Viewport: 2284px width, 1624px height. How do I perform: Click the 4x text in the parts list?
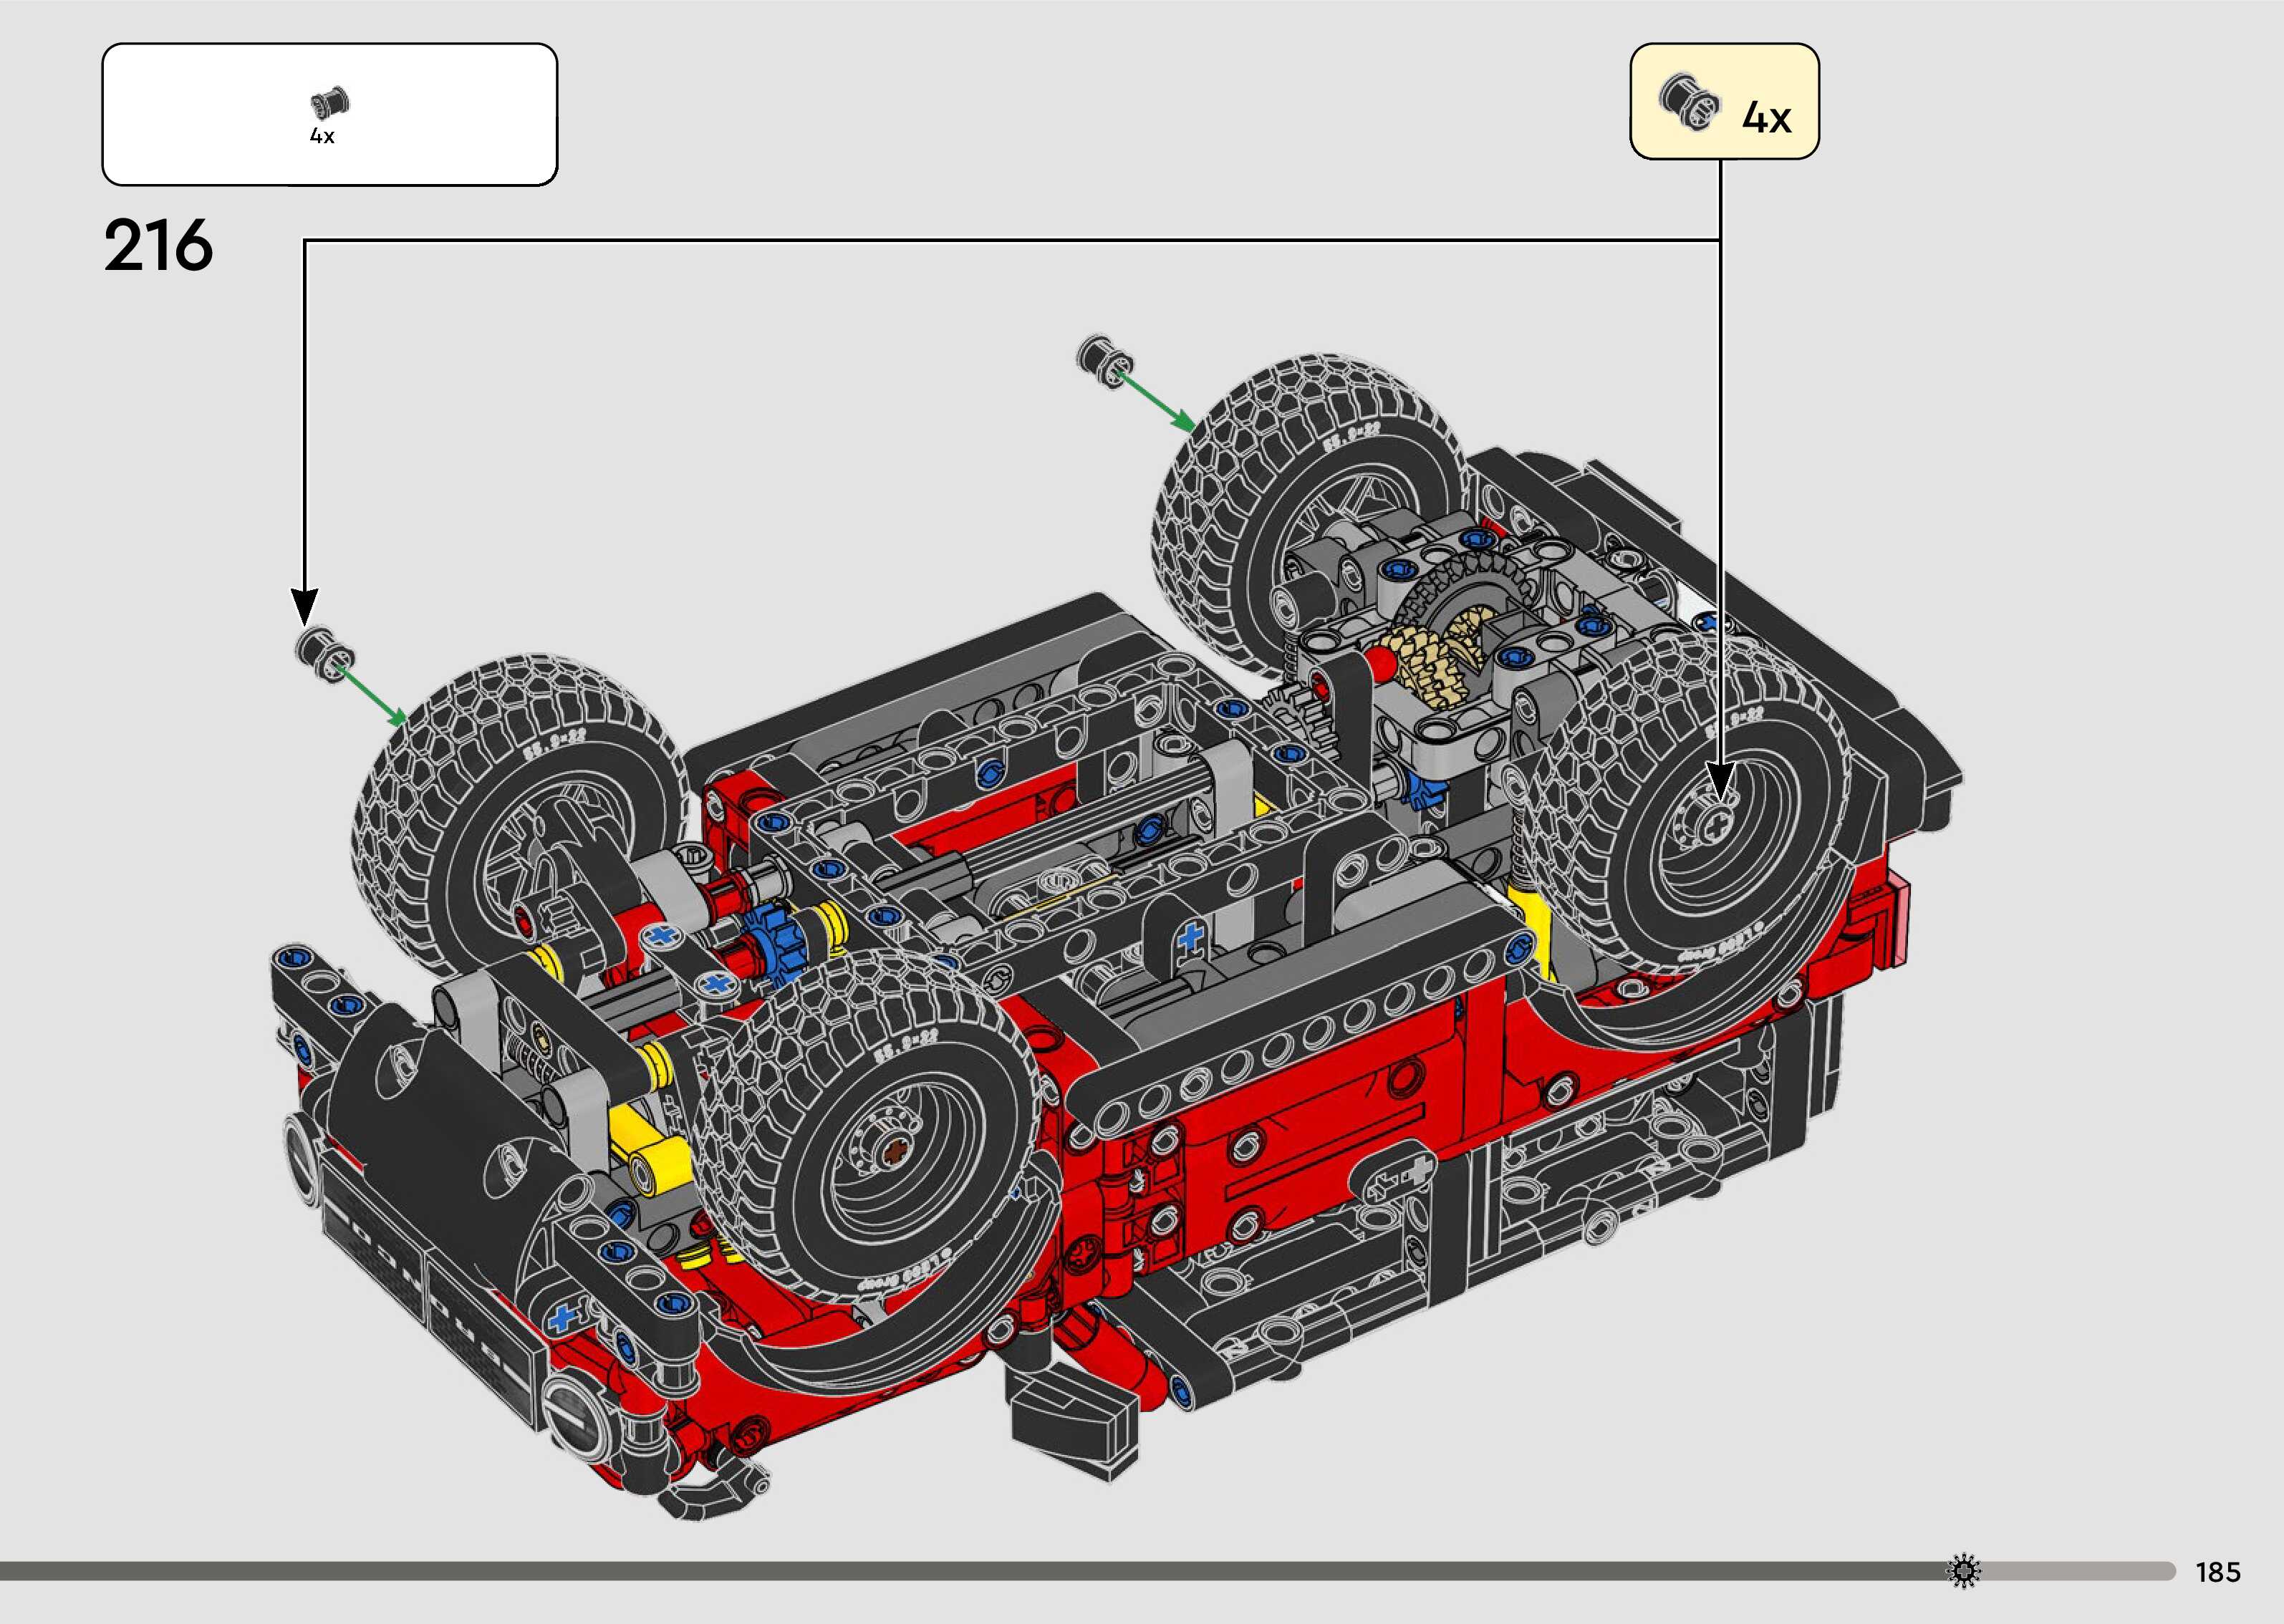(322, 137)
